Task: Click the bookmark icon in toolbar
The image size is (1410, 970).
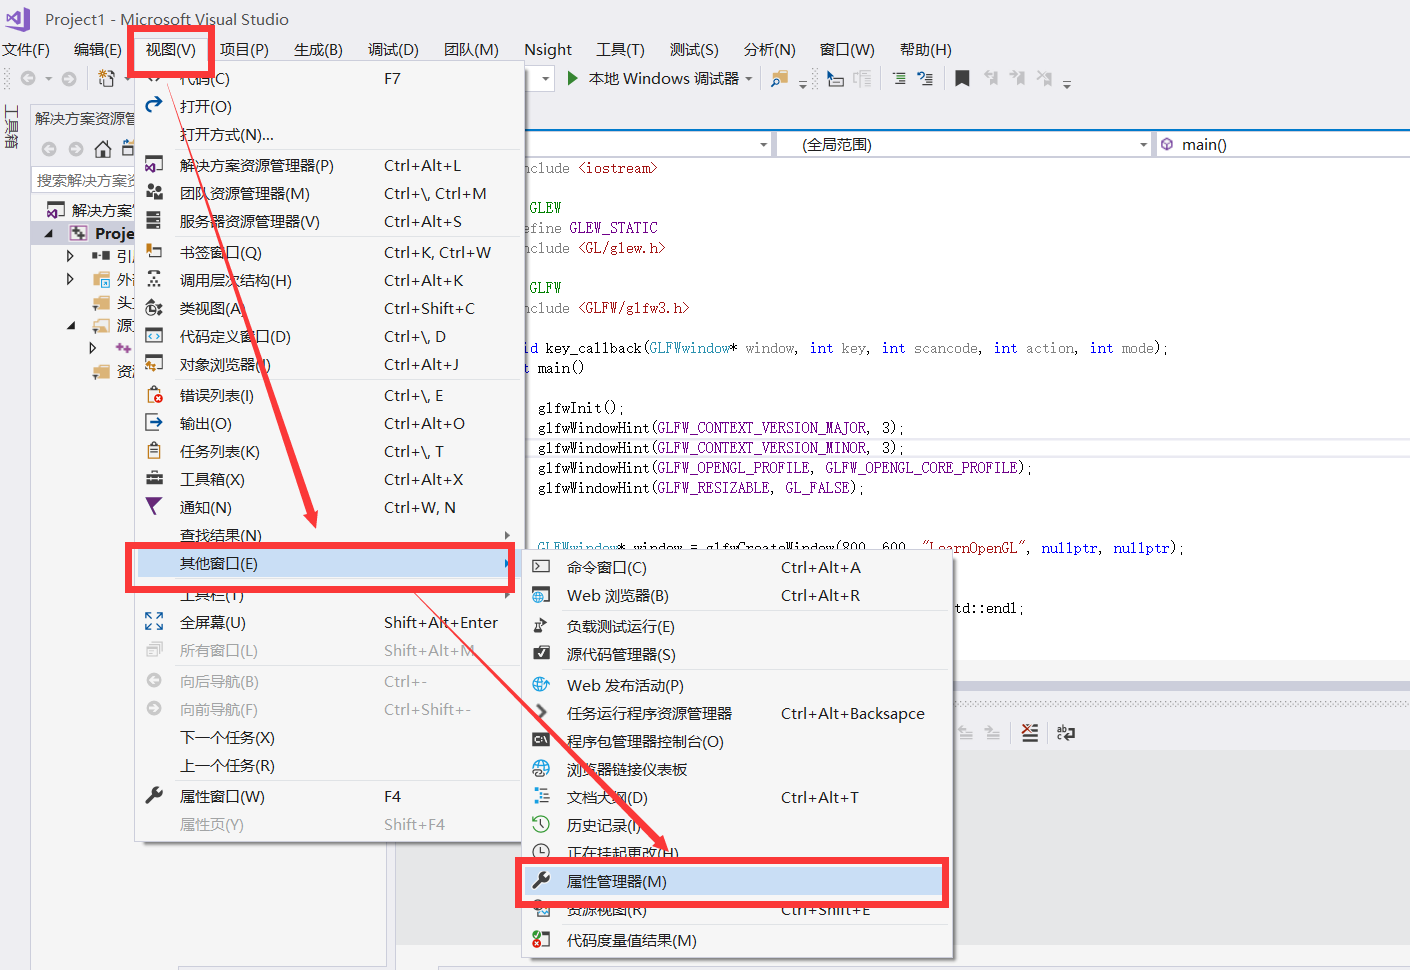Action: coord(962,78)
